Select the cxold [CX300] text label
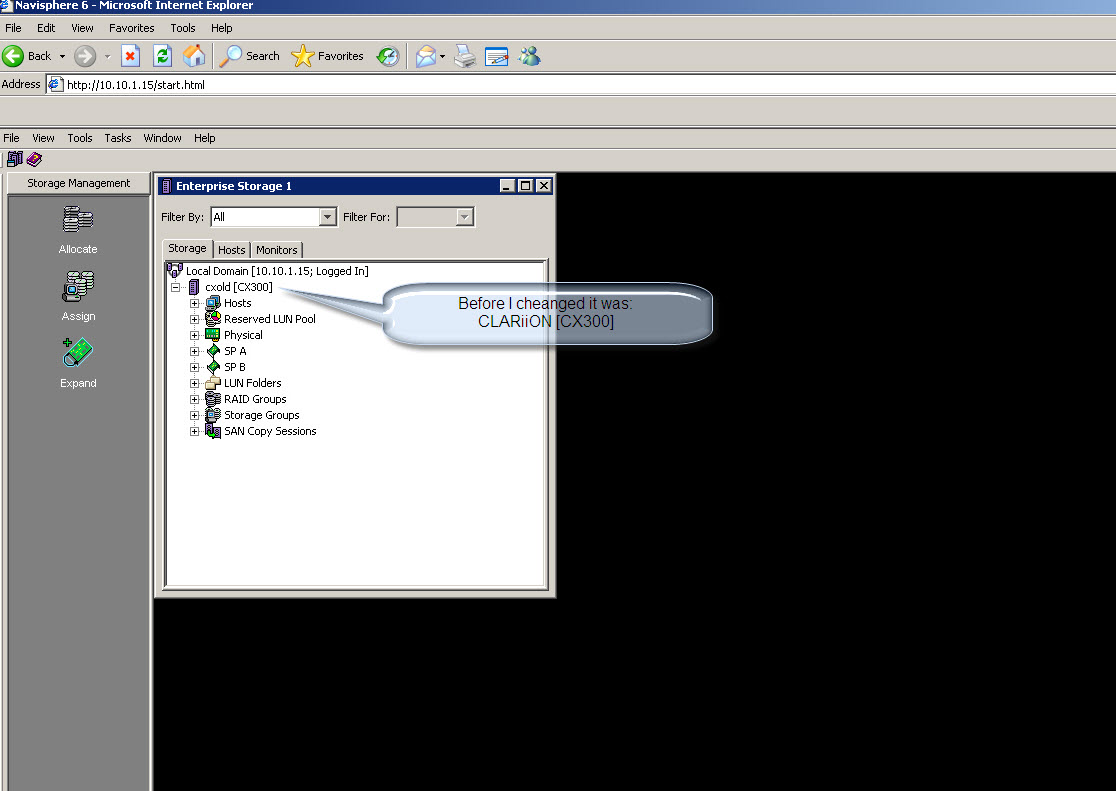Viewport: 1116px width, 791px height. click(238, 287)
